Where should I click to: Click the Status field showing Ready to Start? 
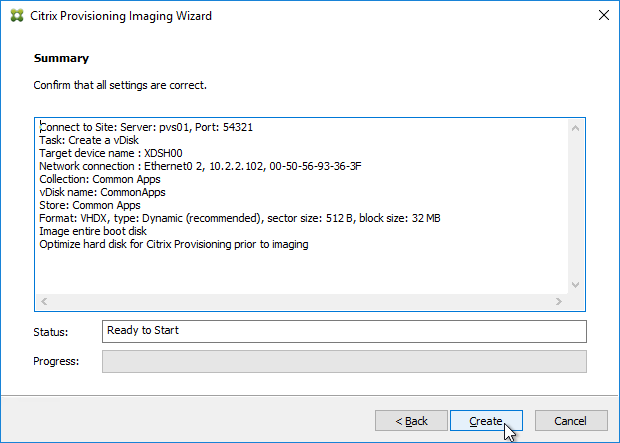click(344, 331)
